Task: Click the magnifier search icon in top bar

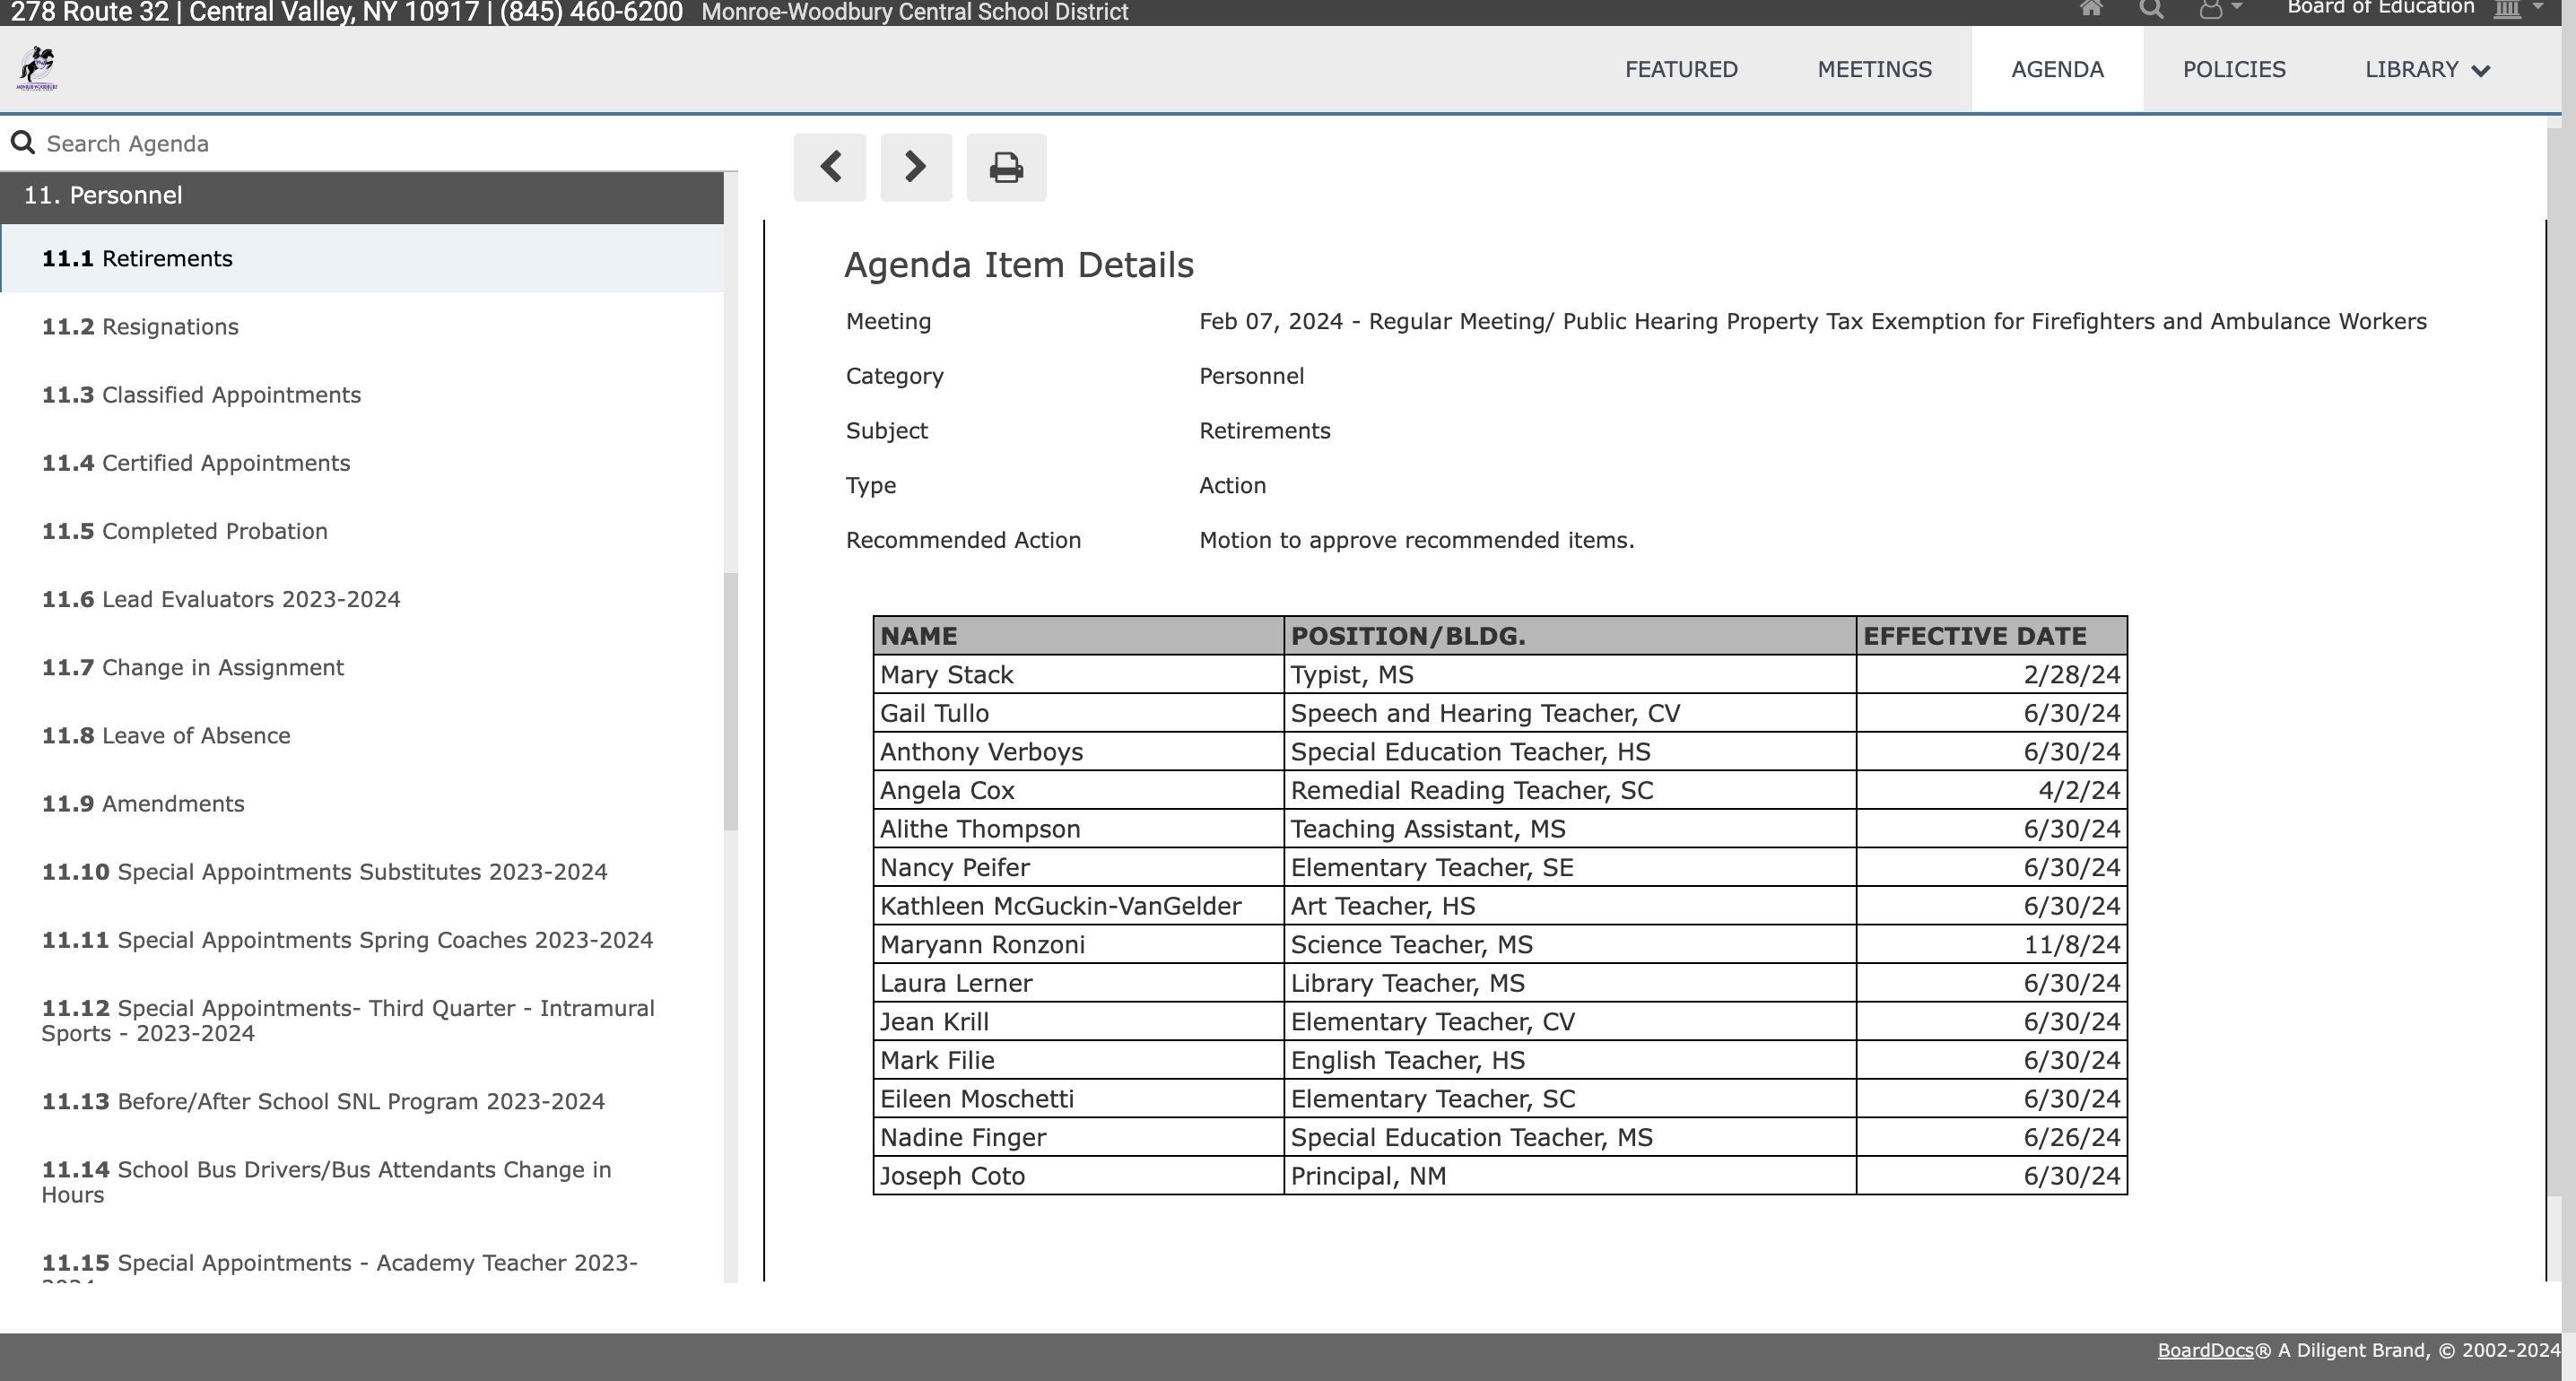Action: (2151, 9)
